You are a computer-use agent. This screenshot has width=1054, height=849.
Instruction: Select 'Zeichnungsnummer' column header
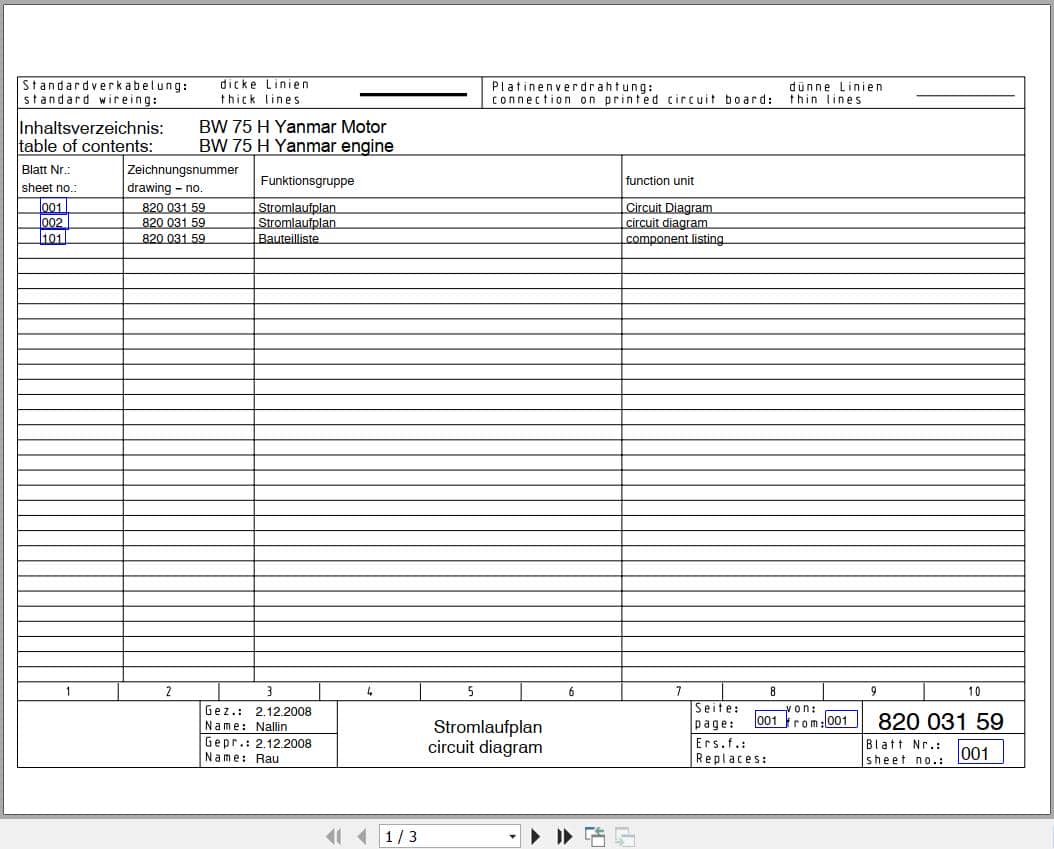click(x=183, y=170)
